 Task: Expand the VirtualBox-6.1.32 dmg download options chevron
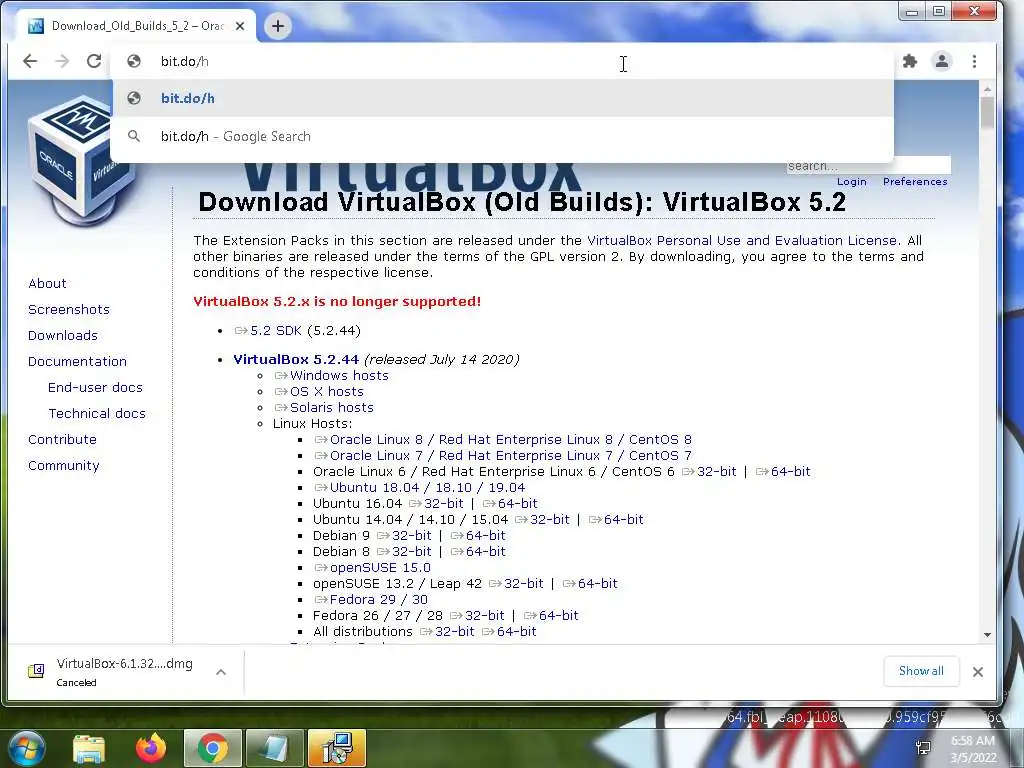[x=221, y=672]
